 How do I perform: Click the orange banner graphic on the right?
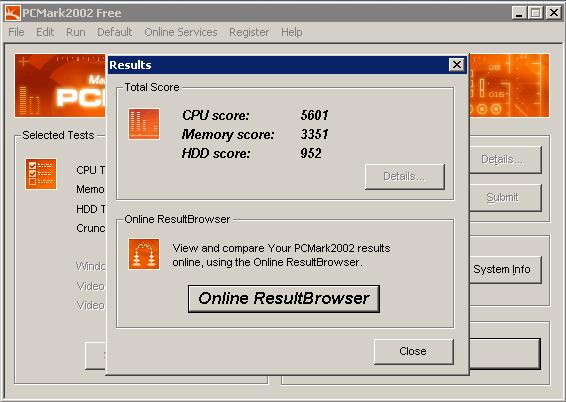coord(509,86)
